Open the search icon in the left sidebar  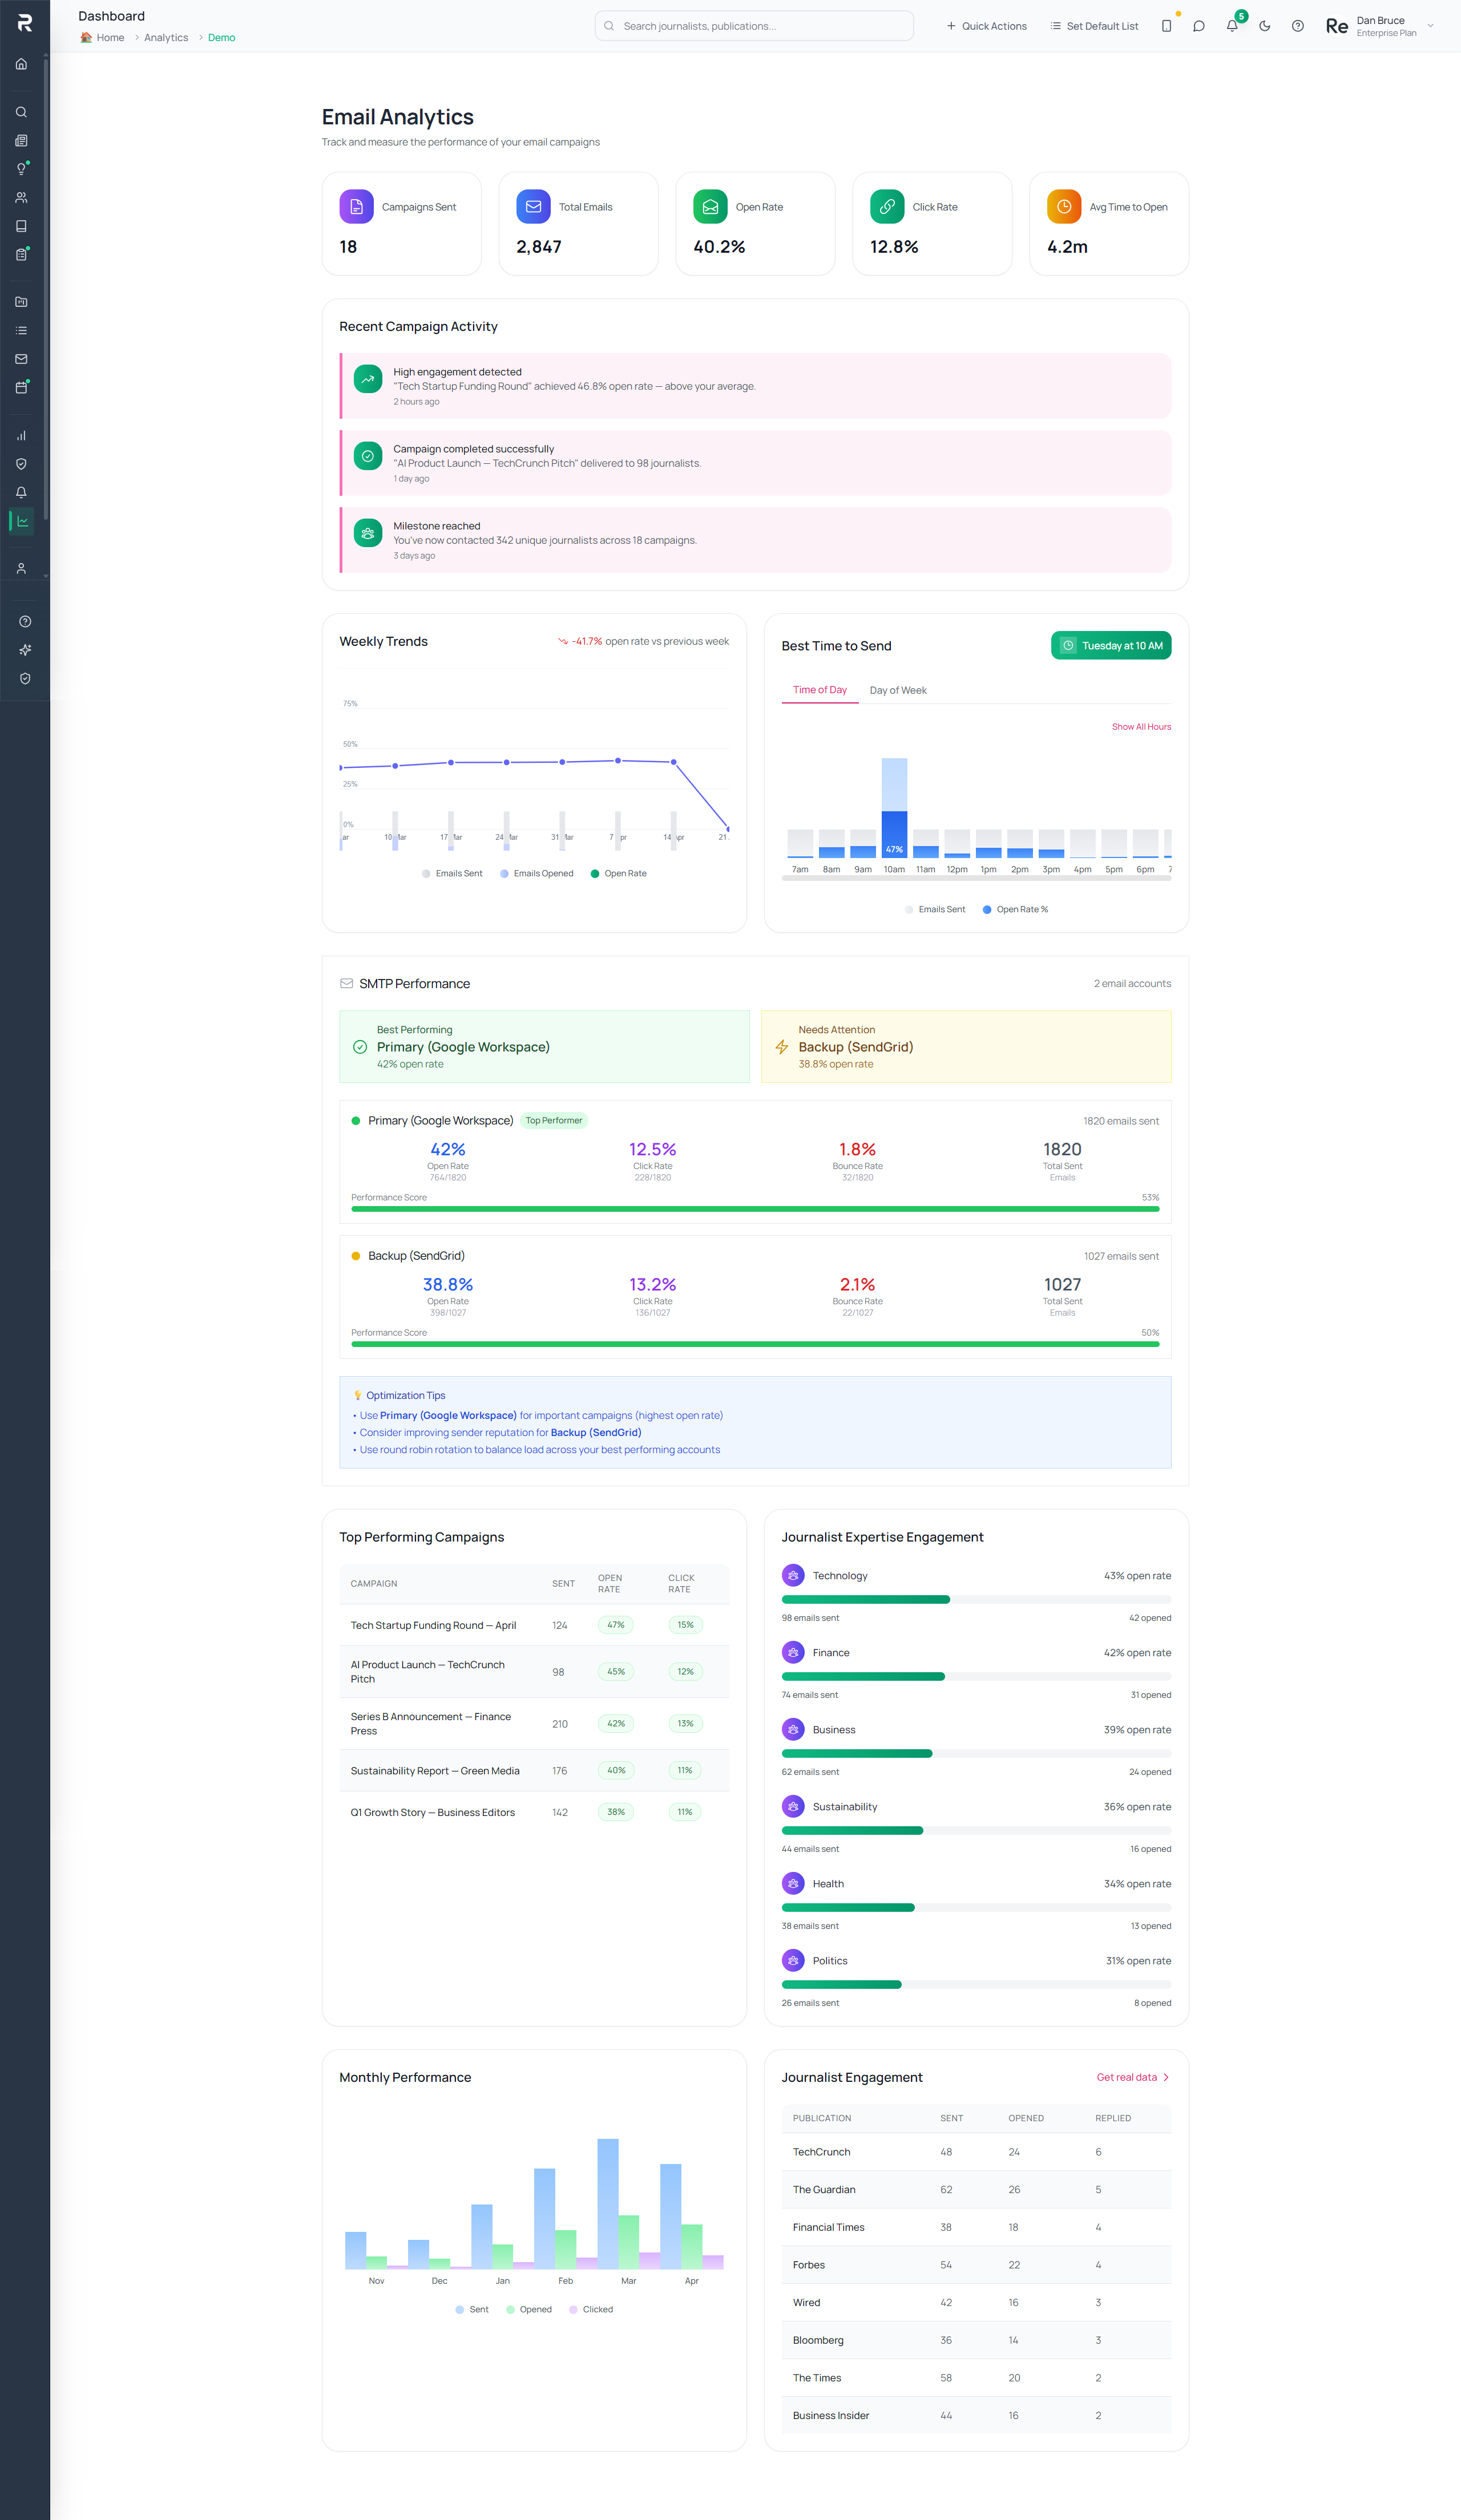point(21,112)
